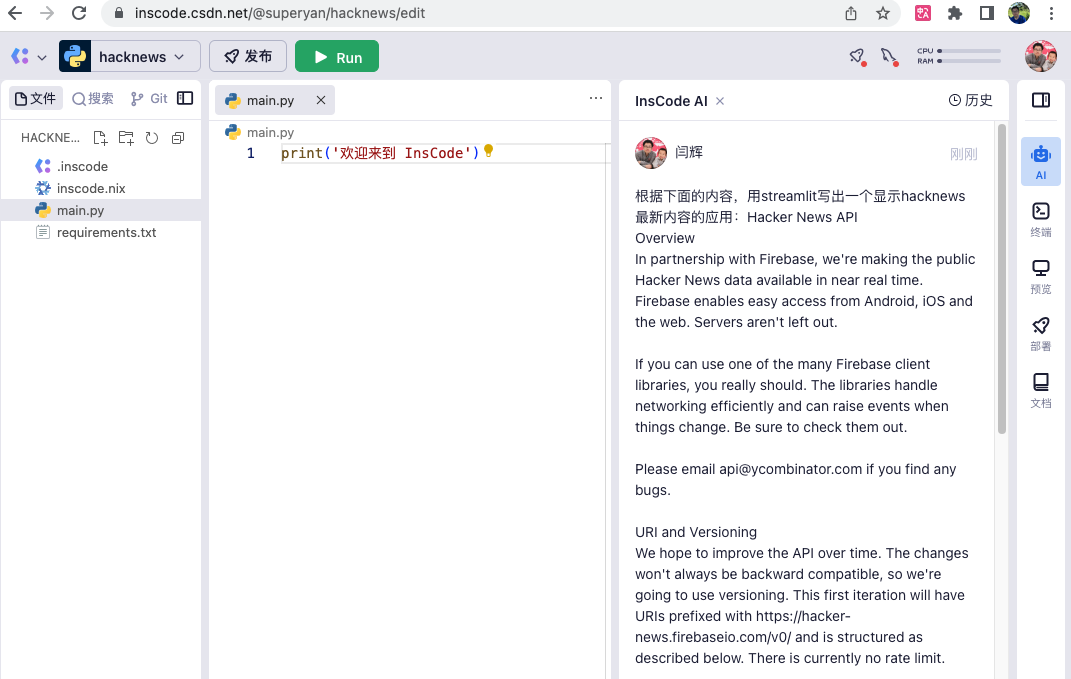The image size is (1071, 679).
Task: Reload the page with the refresh icon
Action: [x=79, y=13]
